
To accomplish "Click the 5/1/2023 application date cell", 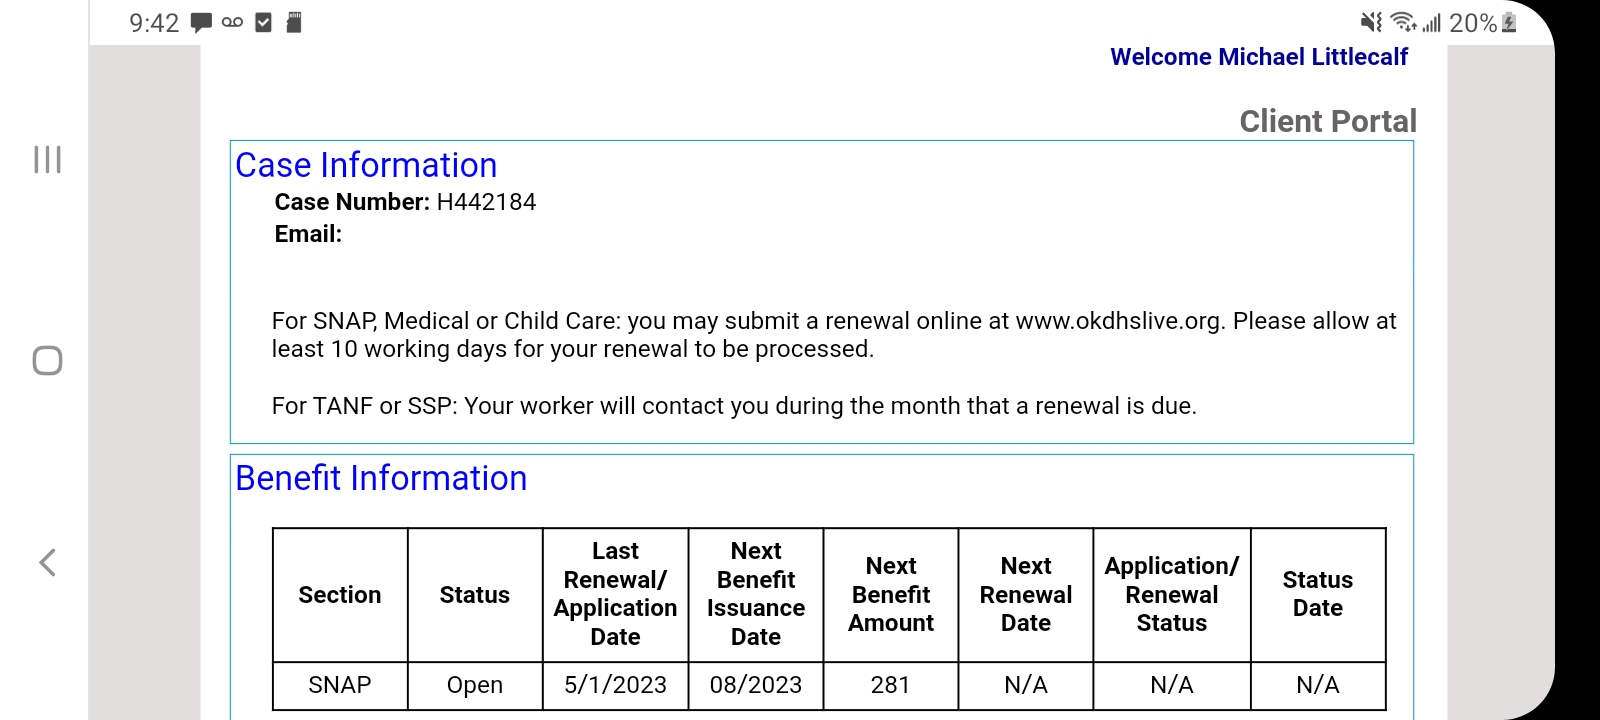I will click(x=615, y=685).
